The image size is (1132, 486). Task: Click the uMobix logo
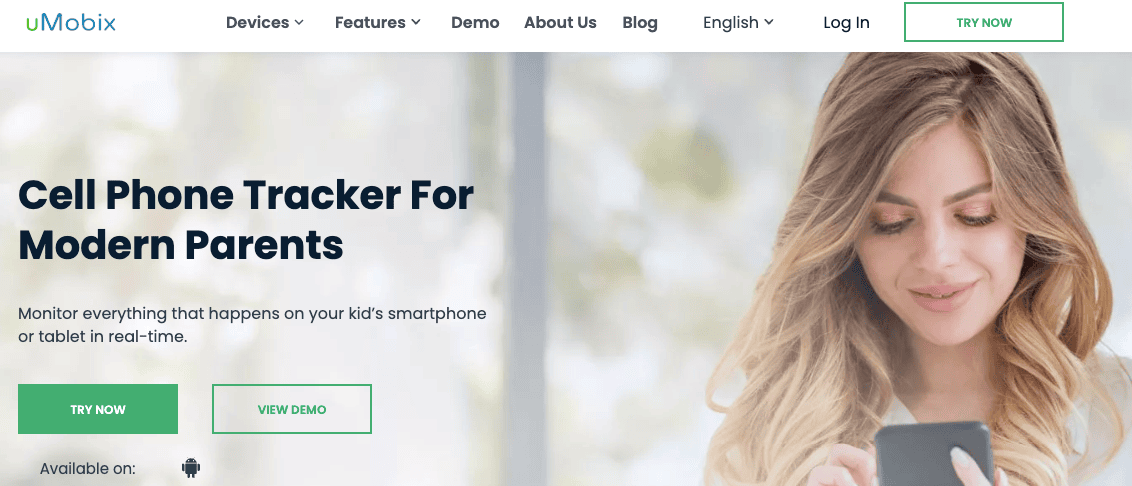pyautogui.click(x=70, y=22)
